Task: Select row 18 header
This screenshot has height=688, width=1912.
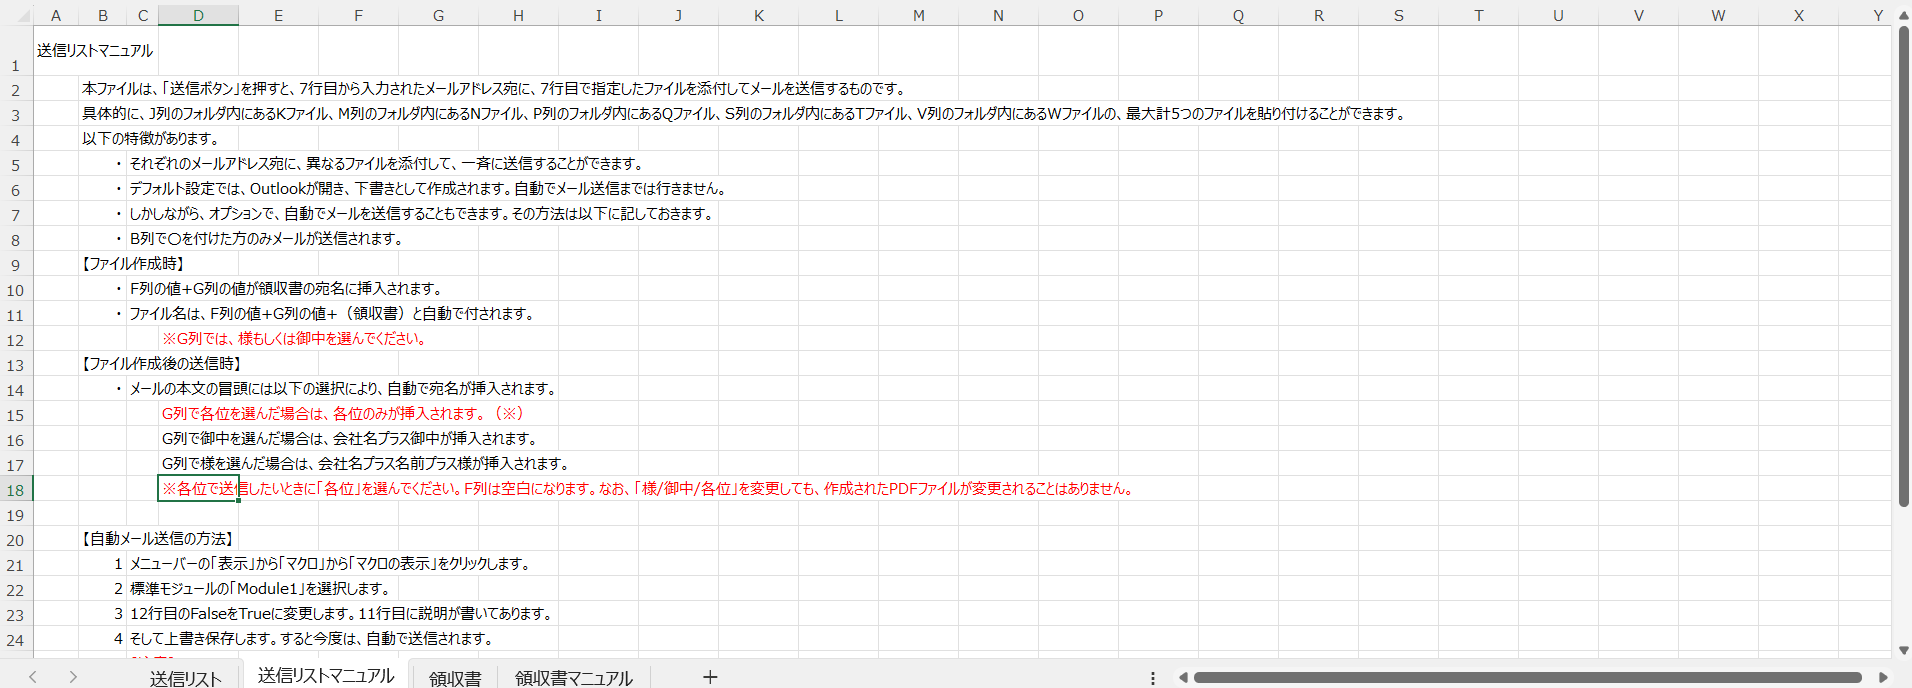Action: click(x=15, y=490)
